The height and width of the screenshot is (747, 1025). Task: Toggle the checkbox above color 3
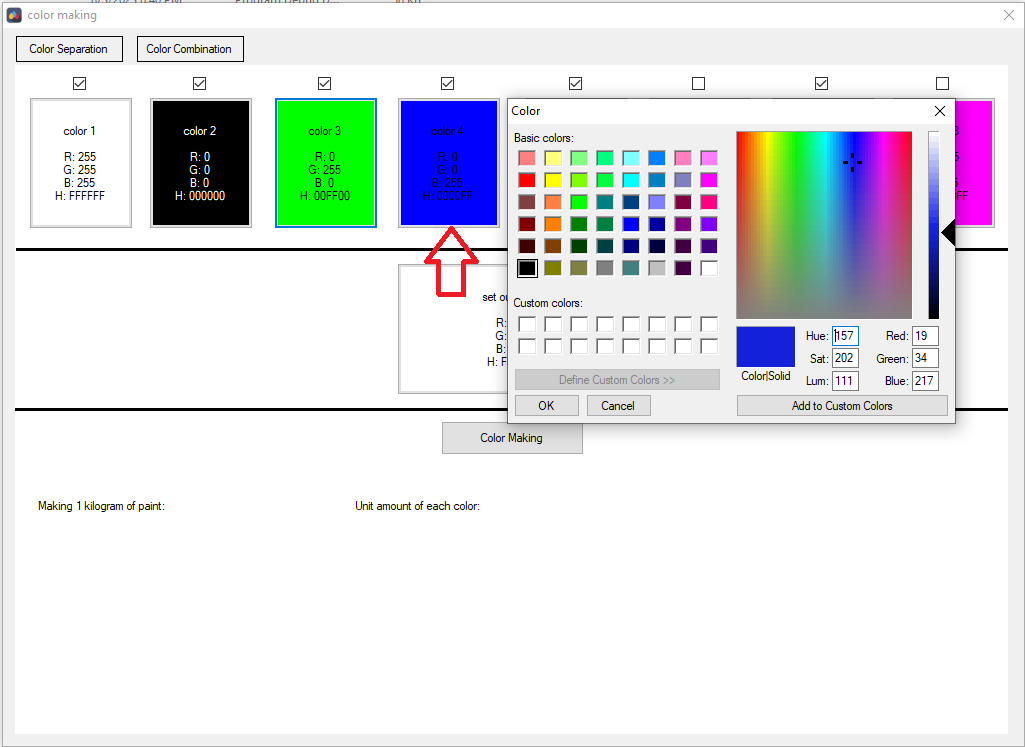(x=324, y=84)
